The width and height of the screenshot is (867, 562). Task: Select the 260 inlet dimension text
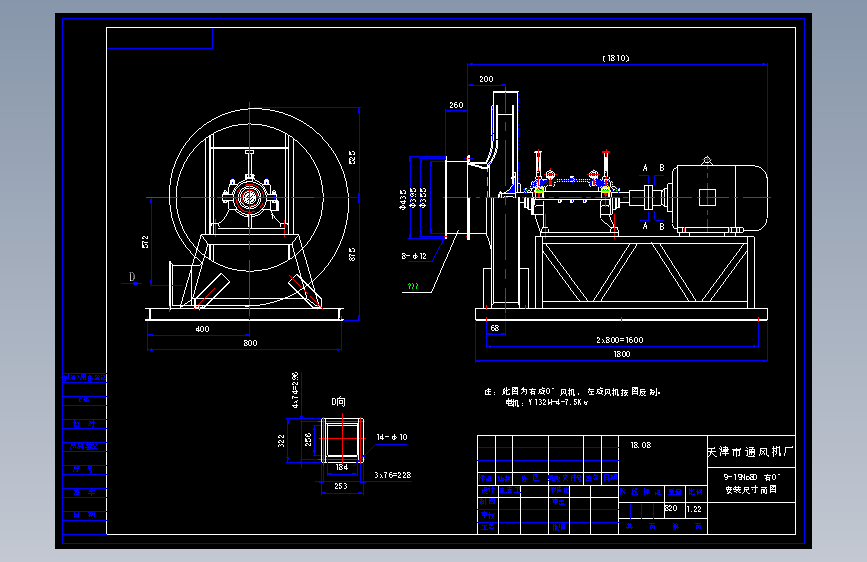pyautogui.click(x=456, y=105)
